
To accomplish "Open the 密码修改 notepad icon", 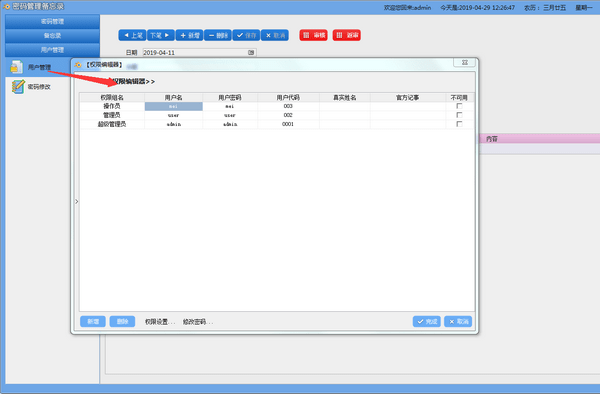I will [18, 87].
